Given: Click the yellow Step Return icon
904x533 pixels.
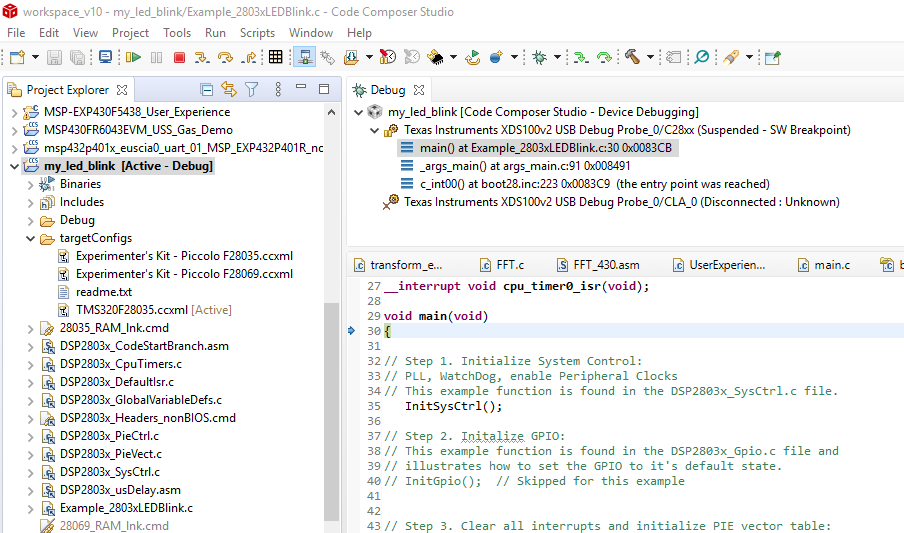Looking at the screenshot, I should pos(250,57).
